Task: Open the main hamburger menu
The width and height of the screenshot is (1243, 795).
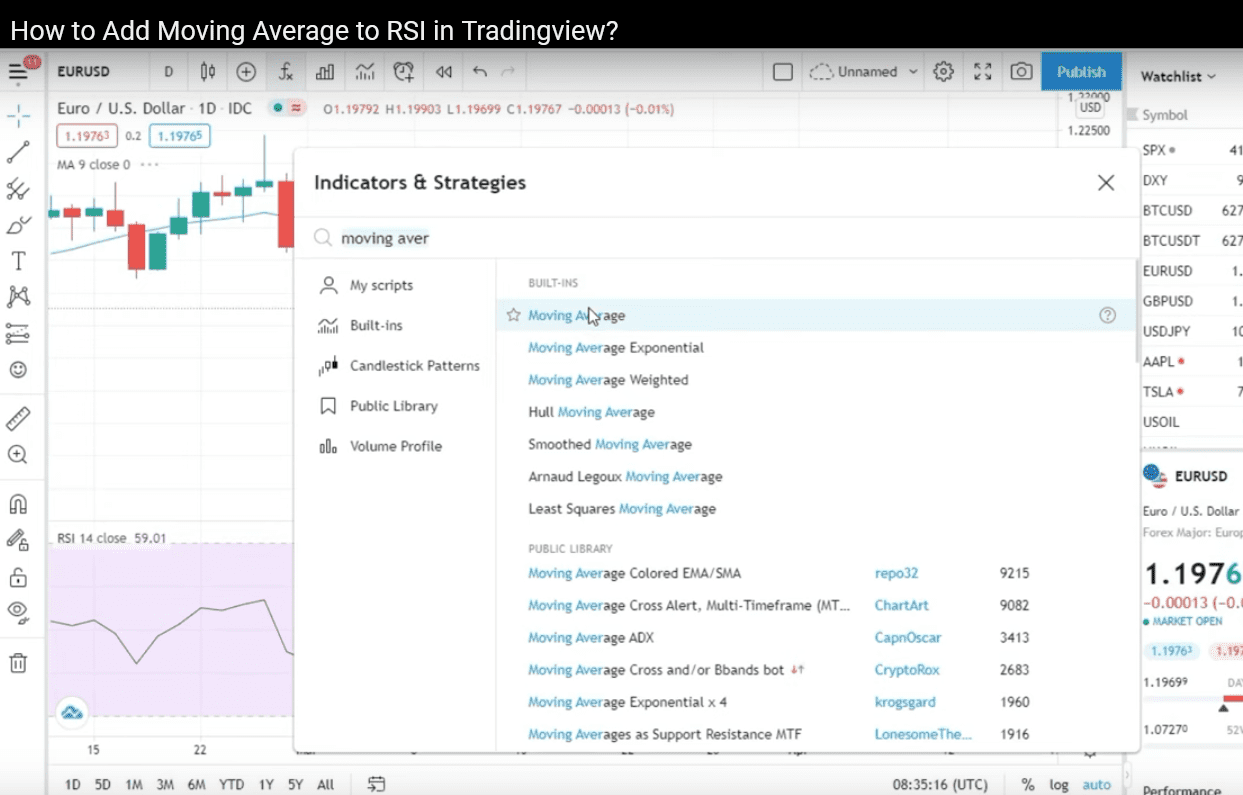Action: pos(18,72)
